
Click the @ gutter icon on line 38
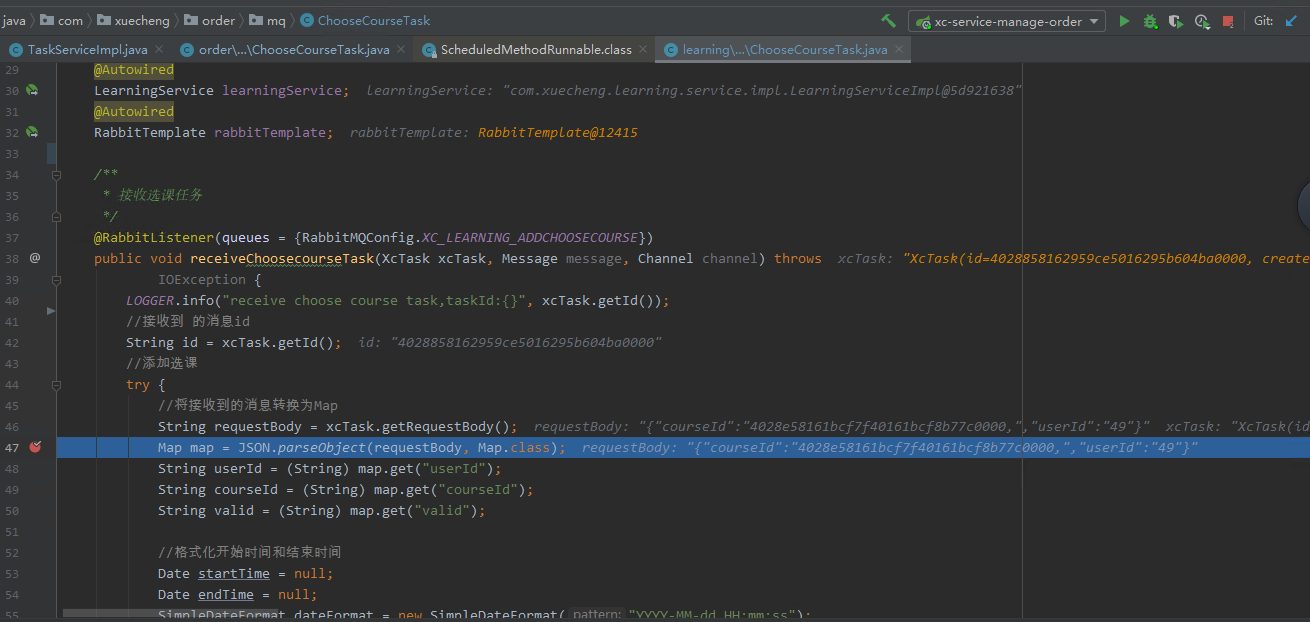tap(35, 258)
